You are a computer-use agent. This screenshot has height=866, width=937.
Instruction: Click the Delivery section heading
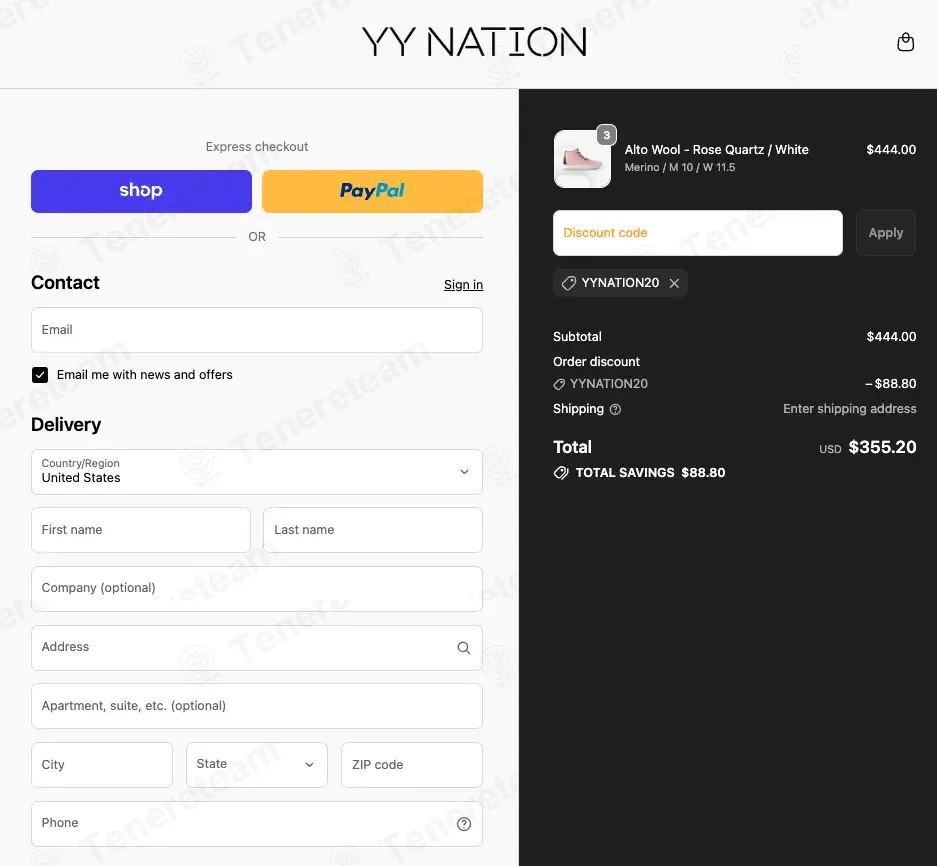(66, 424)
